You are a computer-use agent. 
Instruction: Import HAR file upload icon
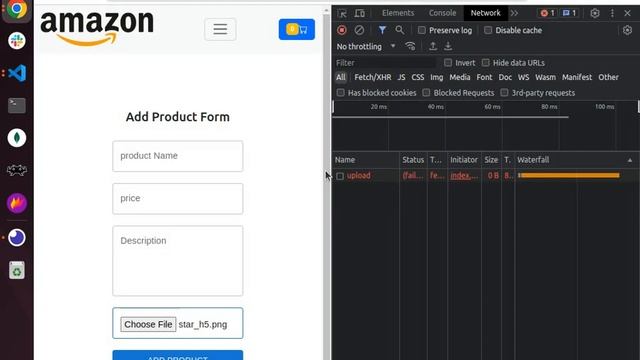[433, 46]
